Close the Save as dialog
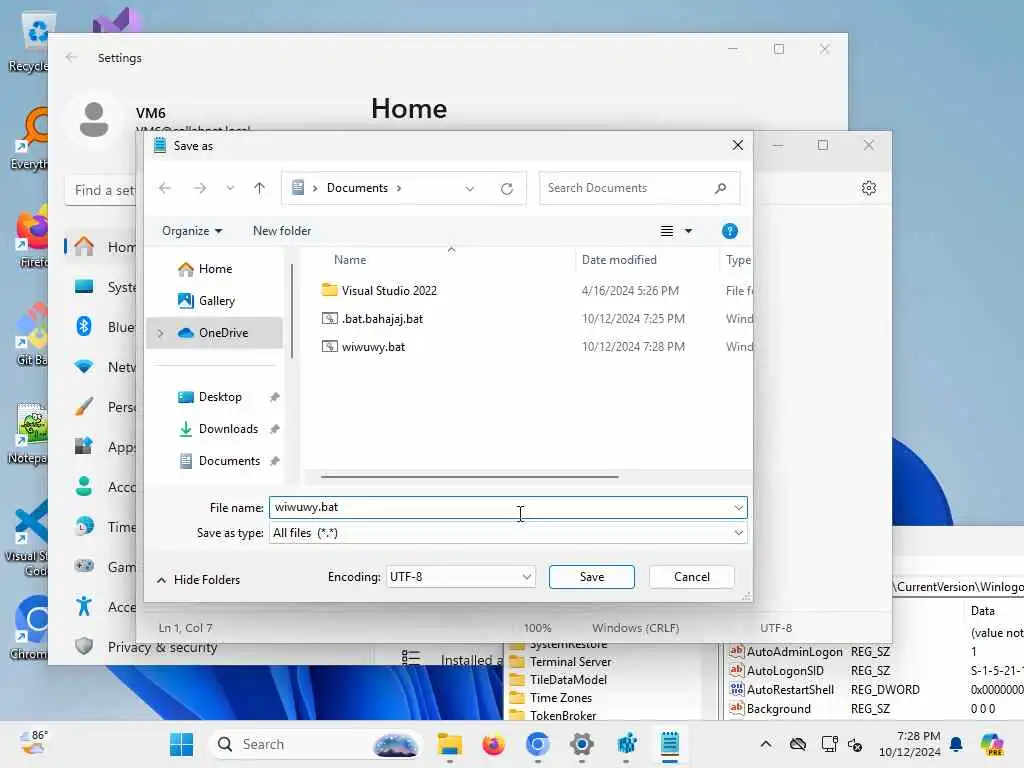Image resolution: width=1024 pixels, height=768 pixels. (x=738, y=145)
